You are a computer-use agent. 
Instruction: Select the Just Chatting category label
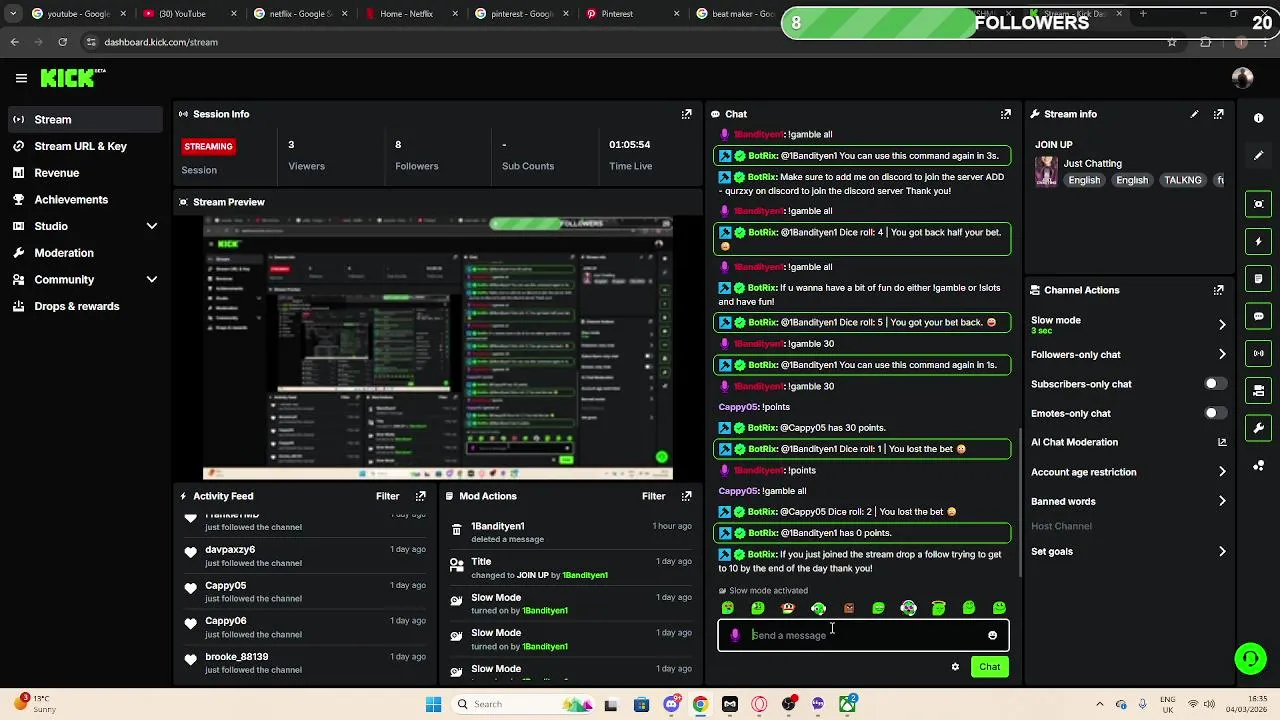[1092, 163]
